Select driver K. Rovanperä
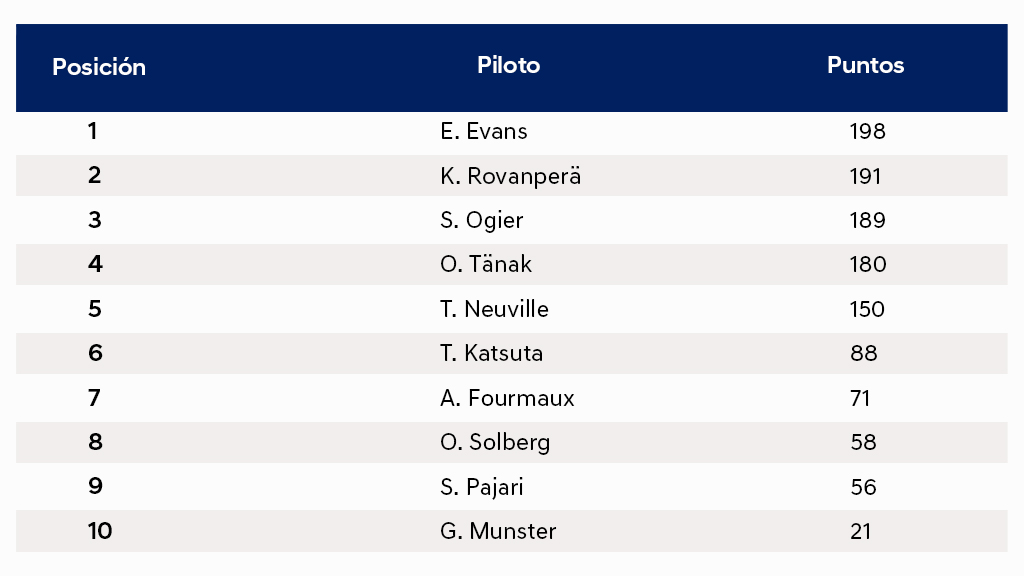The height and width of the screenshot is (576, 1024). tap(510, 176)
